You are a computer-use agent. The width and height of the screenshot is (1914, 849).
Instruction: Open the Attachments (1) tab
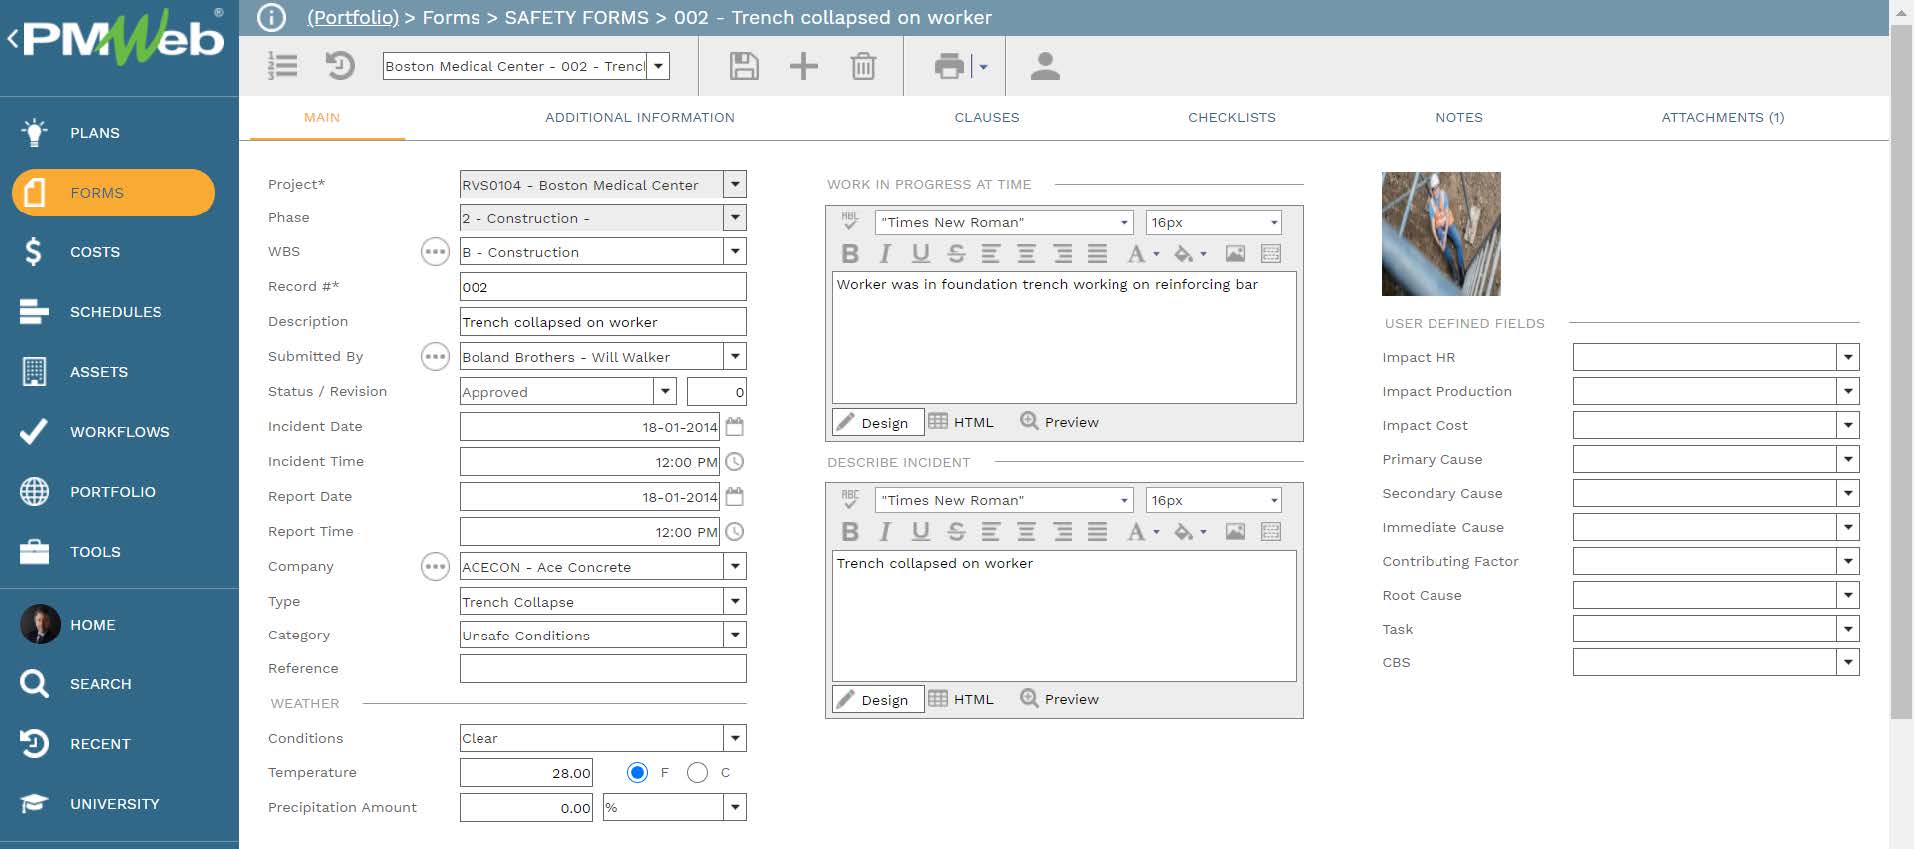coord(1722,117)
